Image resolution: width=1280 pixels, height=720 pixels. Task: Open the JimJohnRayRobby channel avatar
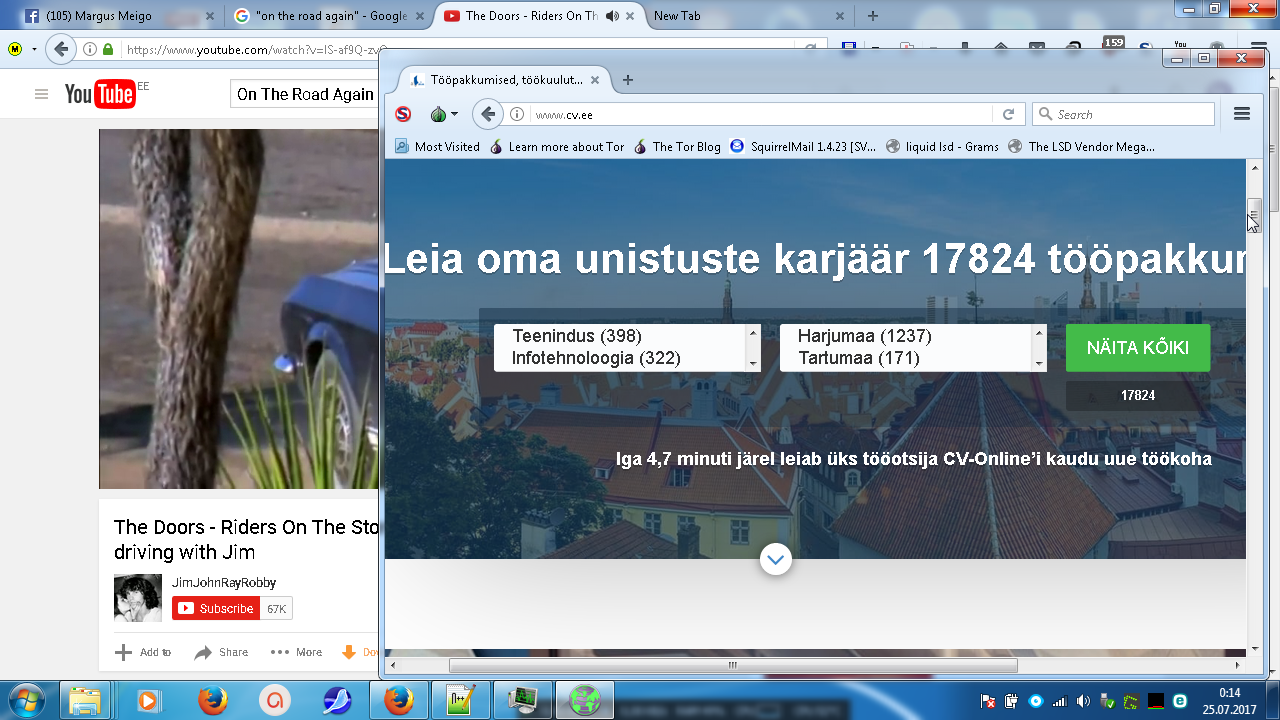tap(138, 599)
